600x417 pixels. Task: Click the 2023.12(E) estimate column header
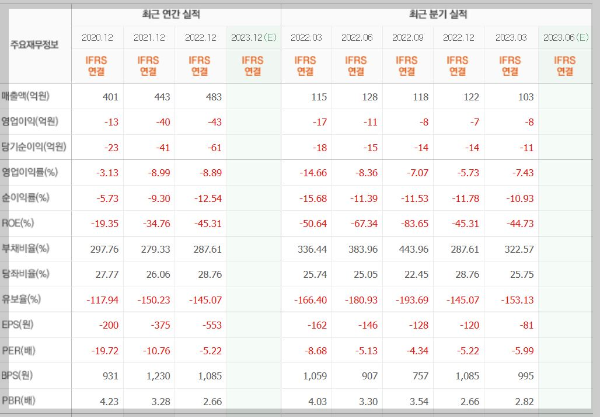(x=254, y=37)
